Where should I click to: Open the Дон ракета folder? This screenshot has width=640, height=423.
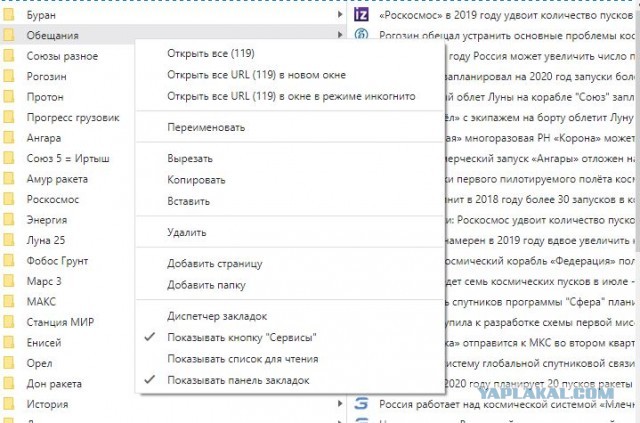pos(54,384)
